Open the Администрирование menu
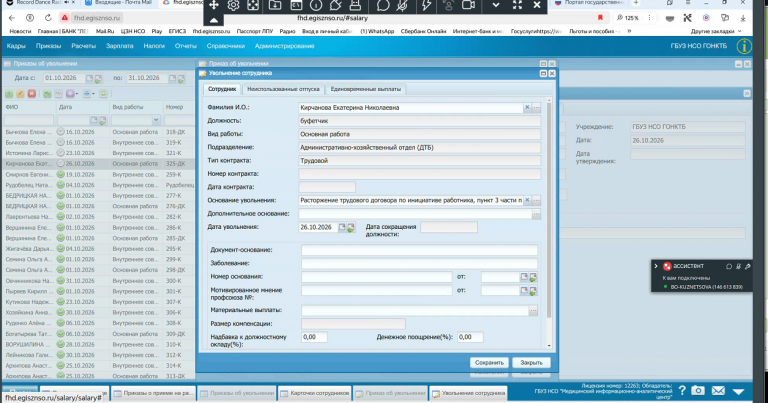768x403 pixels. 285,46
